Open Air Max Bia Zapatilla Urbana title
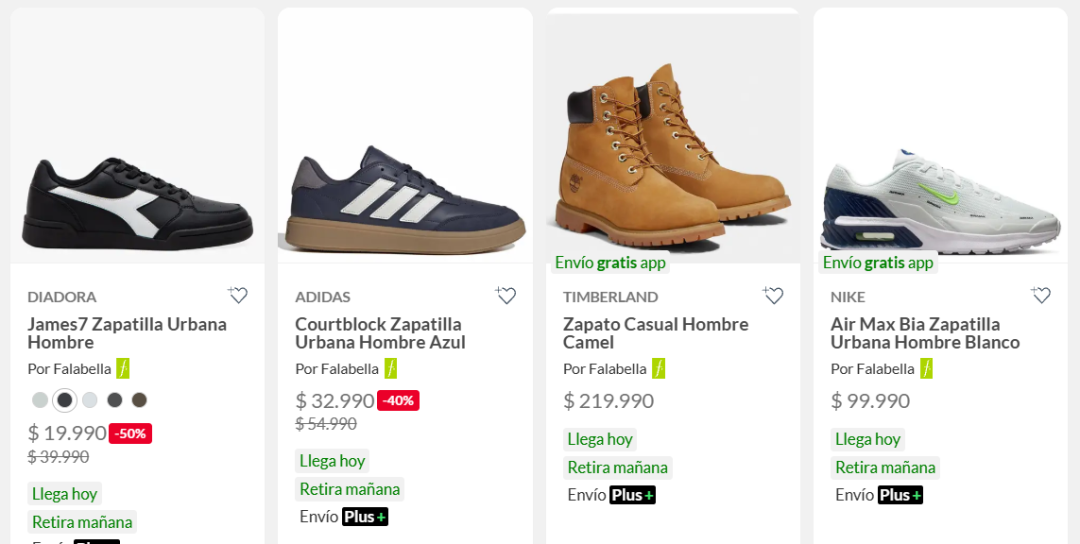The width and height of the screenshot is (1080, 544). [925, 333]
